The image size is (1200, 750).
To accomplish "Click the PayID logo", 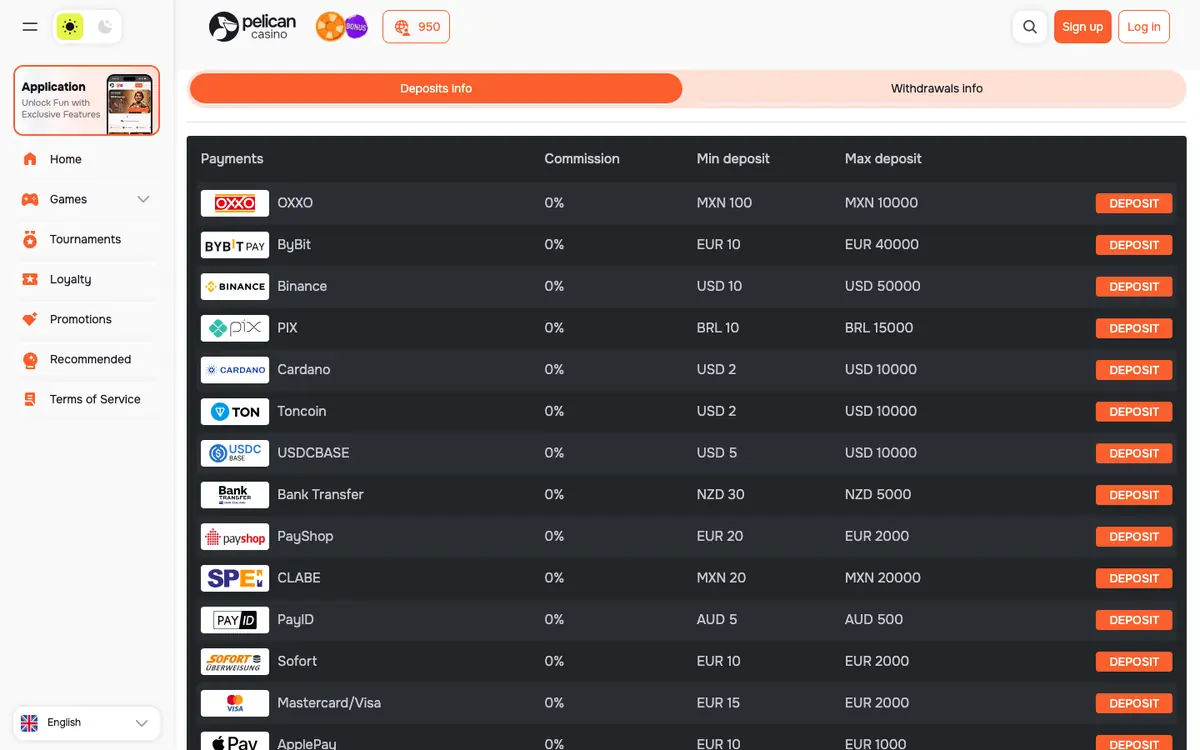I will point(235,620).
